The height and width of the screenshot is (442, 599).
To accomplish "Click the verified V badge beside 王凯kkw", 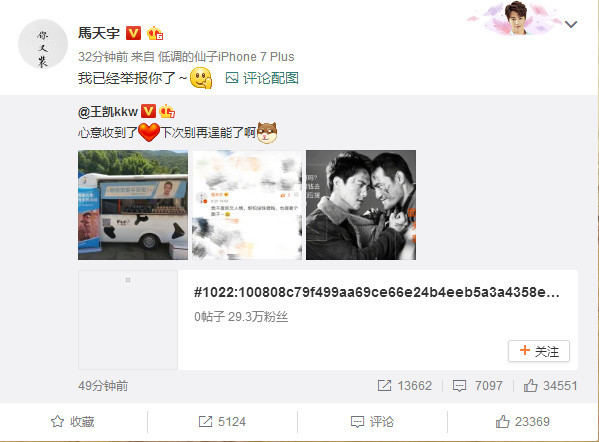I will [x=148, y=111].
